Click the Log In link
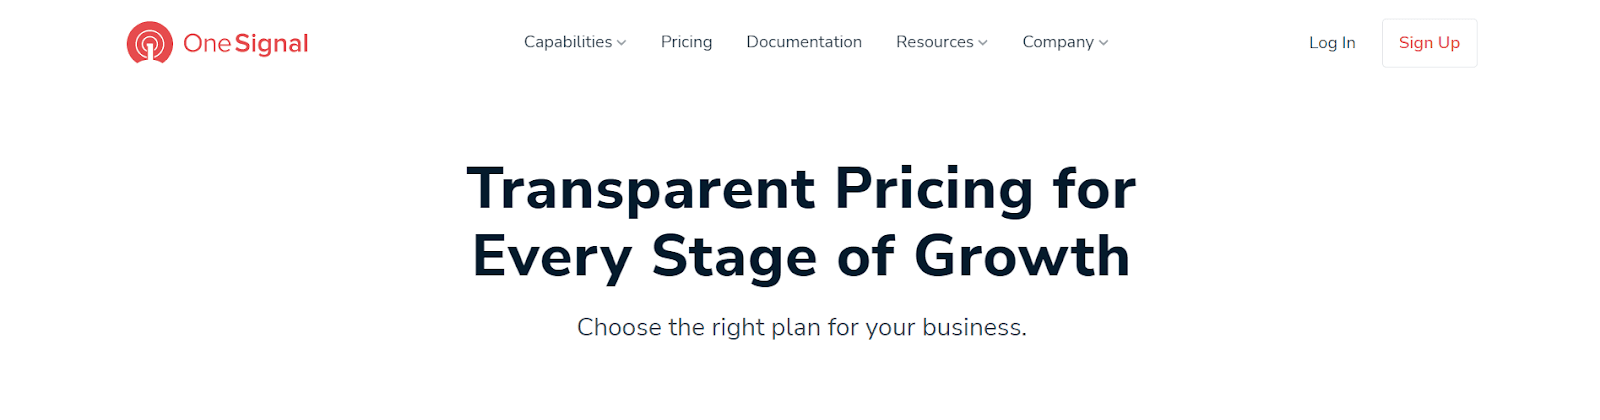The image size is (1600, 420). pos(1332,43)
